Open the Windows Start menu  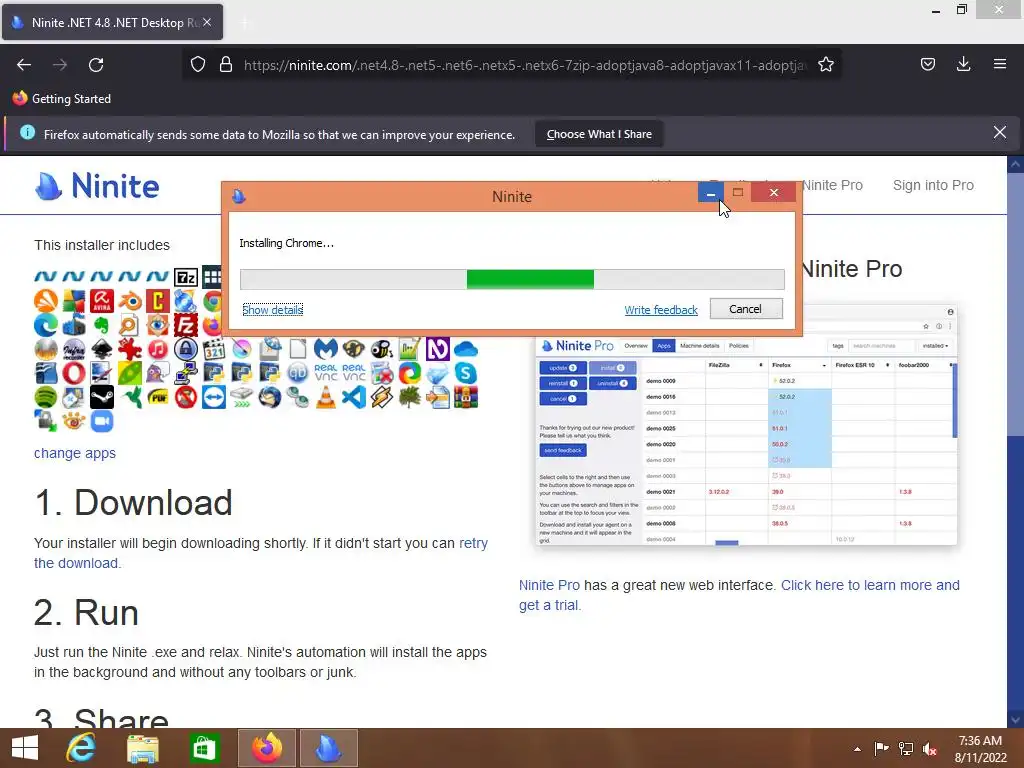pyautogui.click(x=25, y=748)
